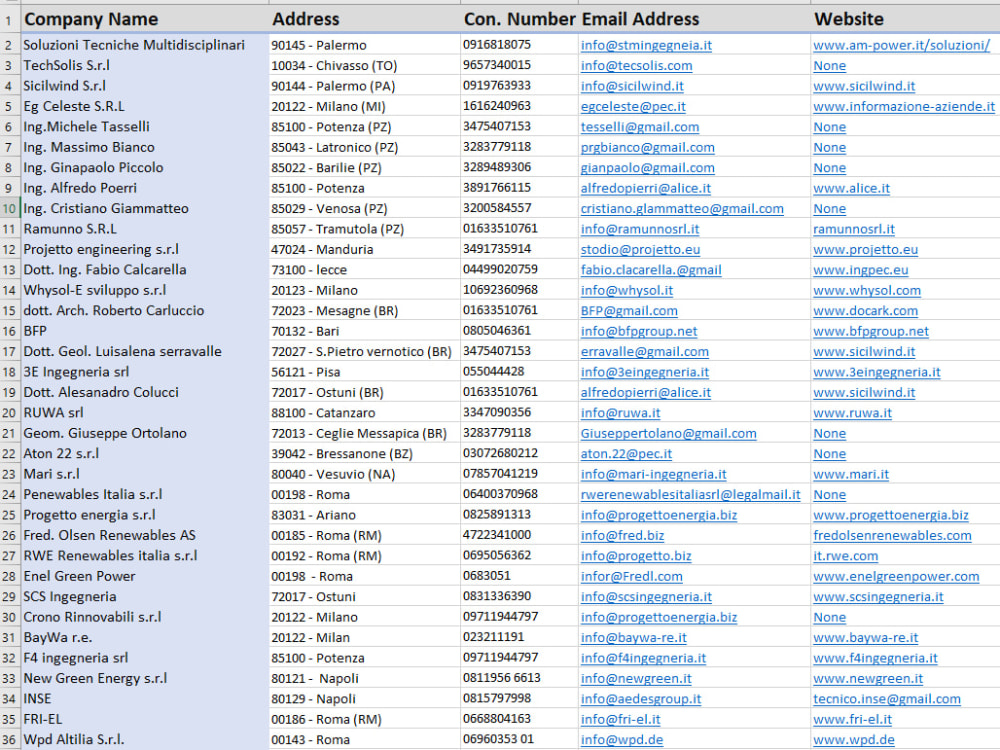Select phone number 0916818075 cell
1000x750 pixels.
(x=519, y=45)
